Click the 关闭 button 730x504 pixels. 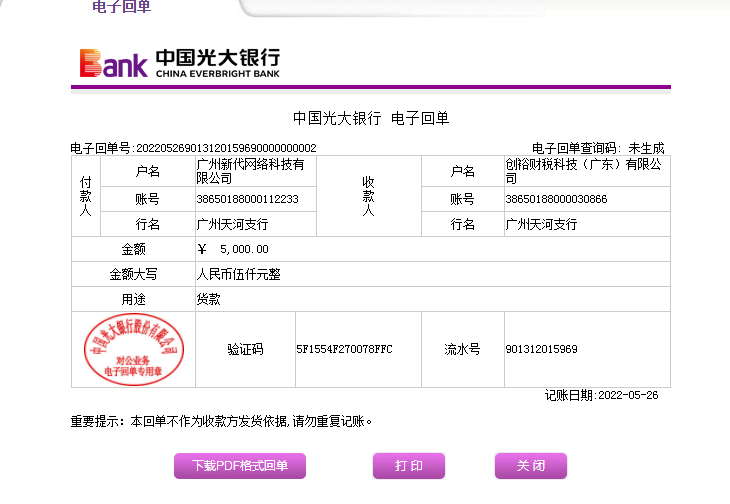(x=531, y=466)
